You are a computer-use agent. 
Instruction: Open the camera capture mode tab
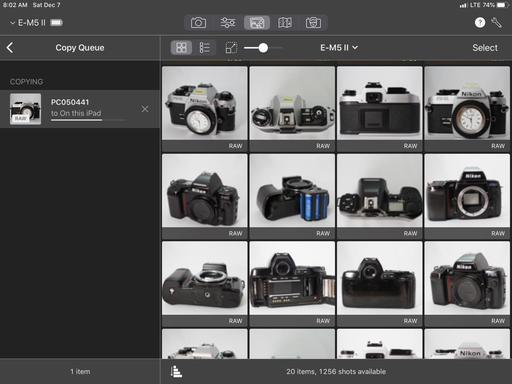pos(198,23)
